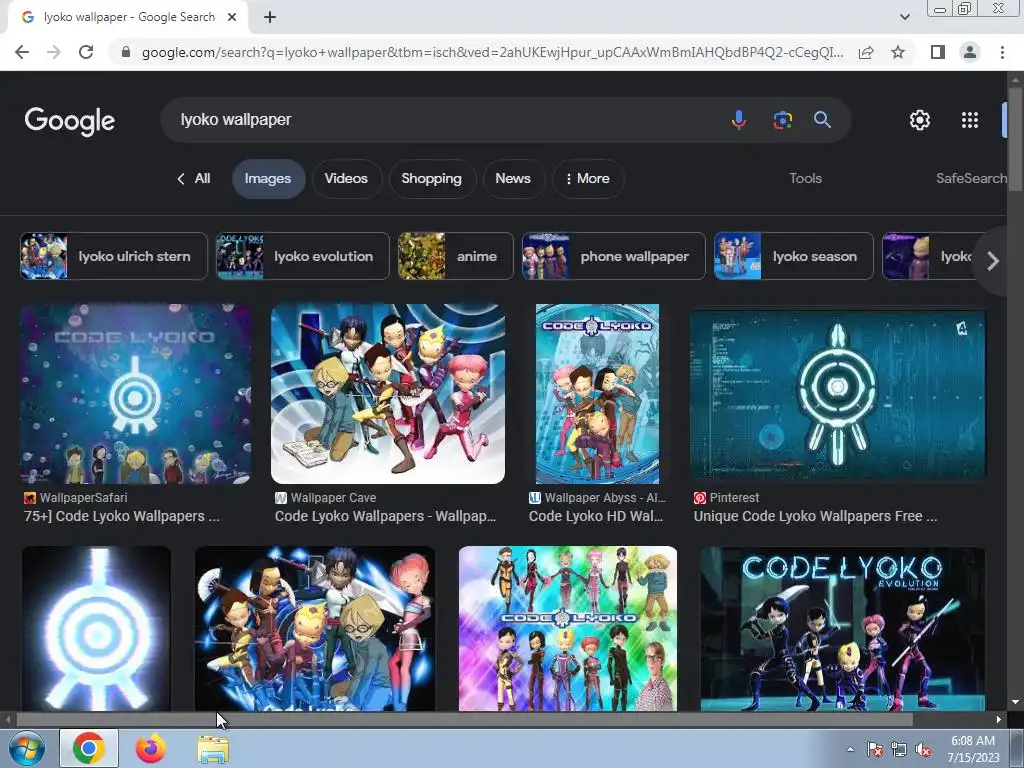Filter by lyoko ulrich stern chip

tap(114, 257)
